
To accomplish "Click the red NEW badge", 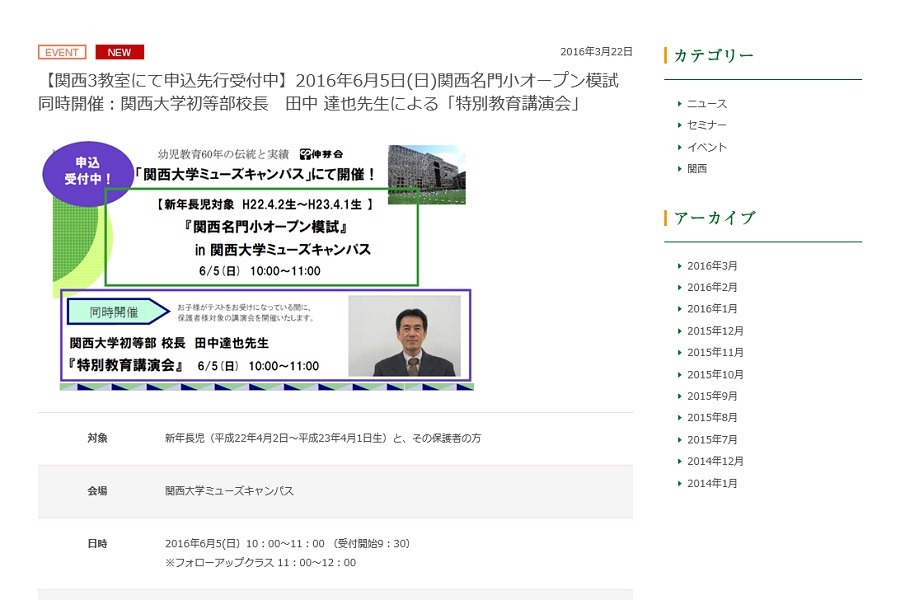I will (119, 52).
